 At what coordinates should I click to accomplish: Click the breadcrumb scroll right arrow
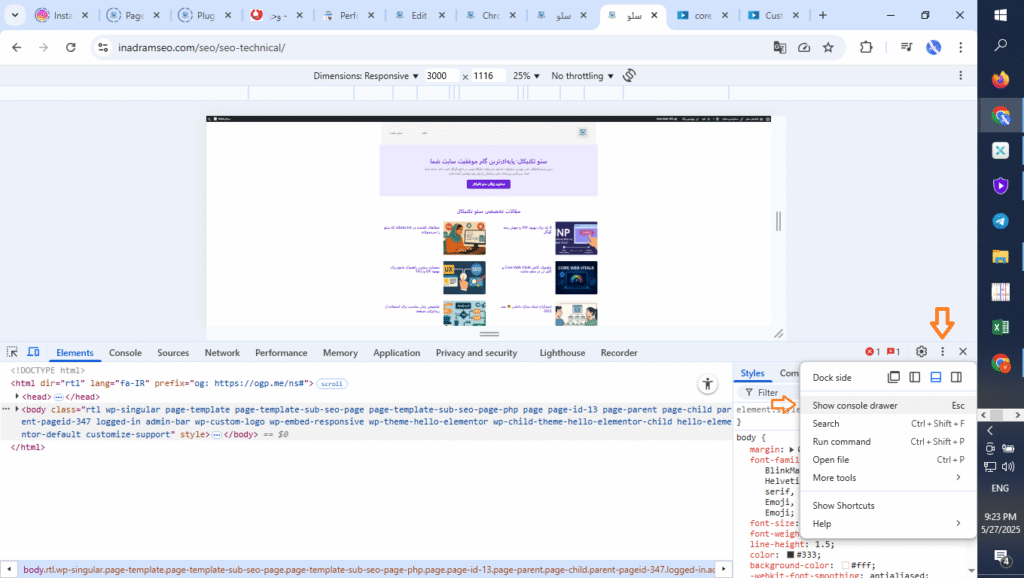coord(723,570)
